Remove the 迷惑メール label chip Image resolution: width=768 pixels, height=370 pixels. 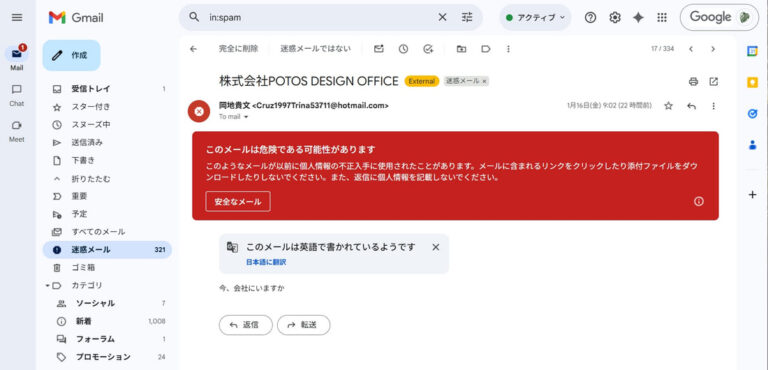click(484, 82)
